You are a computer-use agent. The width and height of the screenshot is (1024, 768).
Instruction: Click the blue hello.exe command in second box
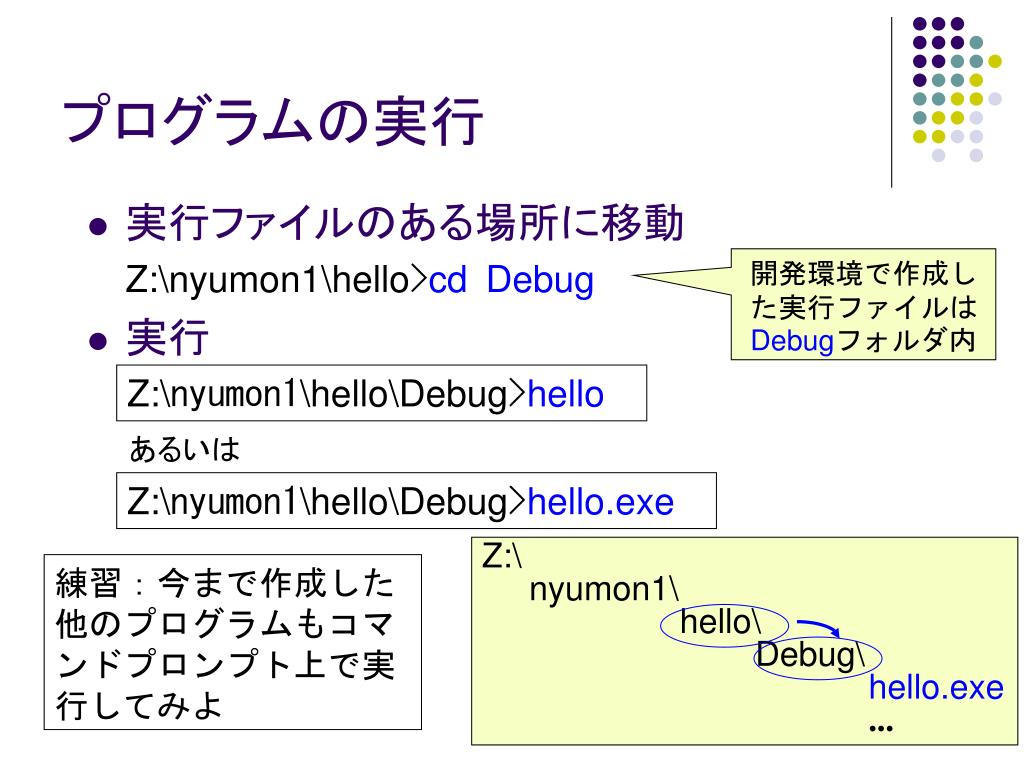point(601,502)
